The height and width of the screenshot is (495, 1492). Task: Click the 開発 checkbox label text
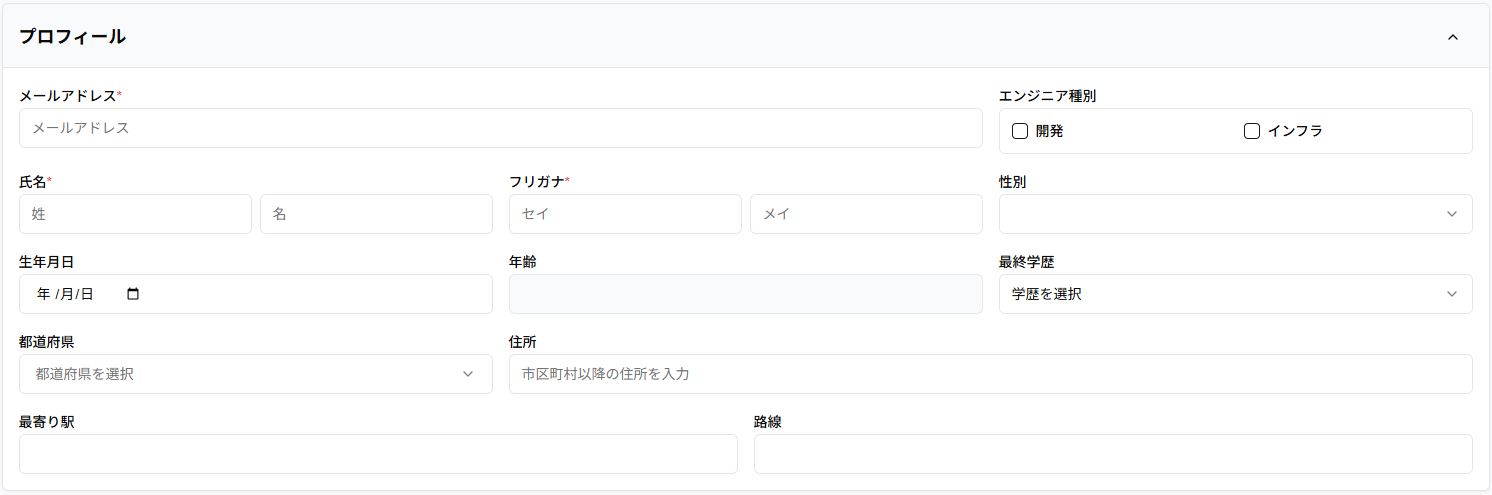coord(1049,131)
